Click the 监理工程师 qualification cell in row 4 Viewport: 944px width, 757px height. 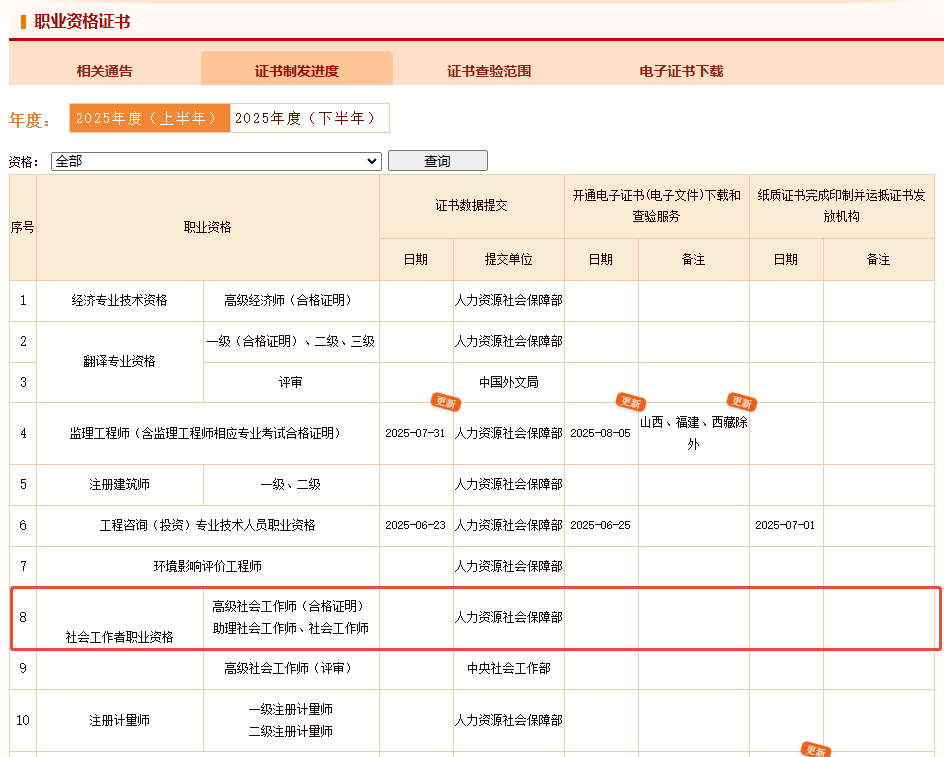[x=206, y=433]
